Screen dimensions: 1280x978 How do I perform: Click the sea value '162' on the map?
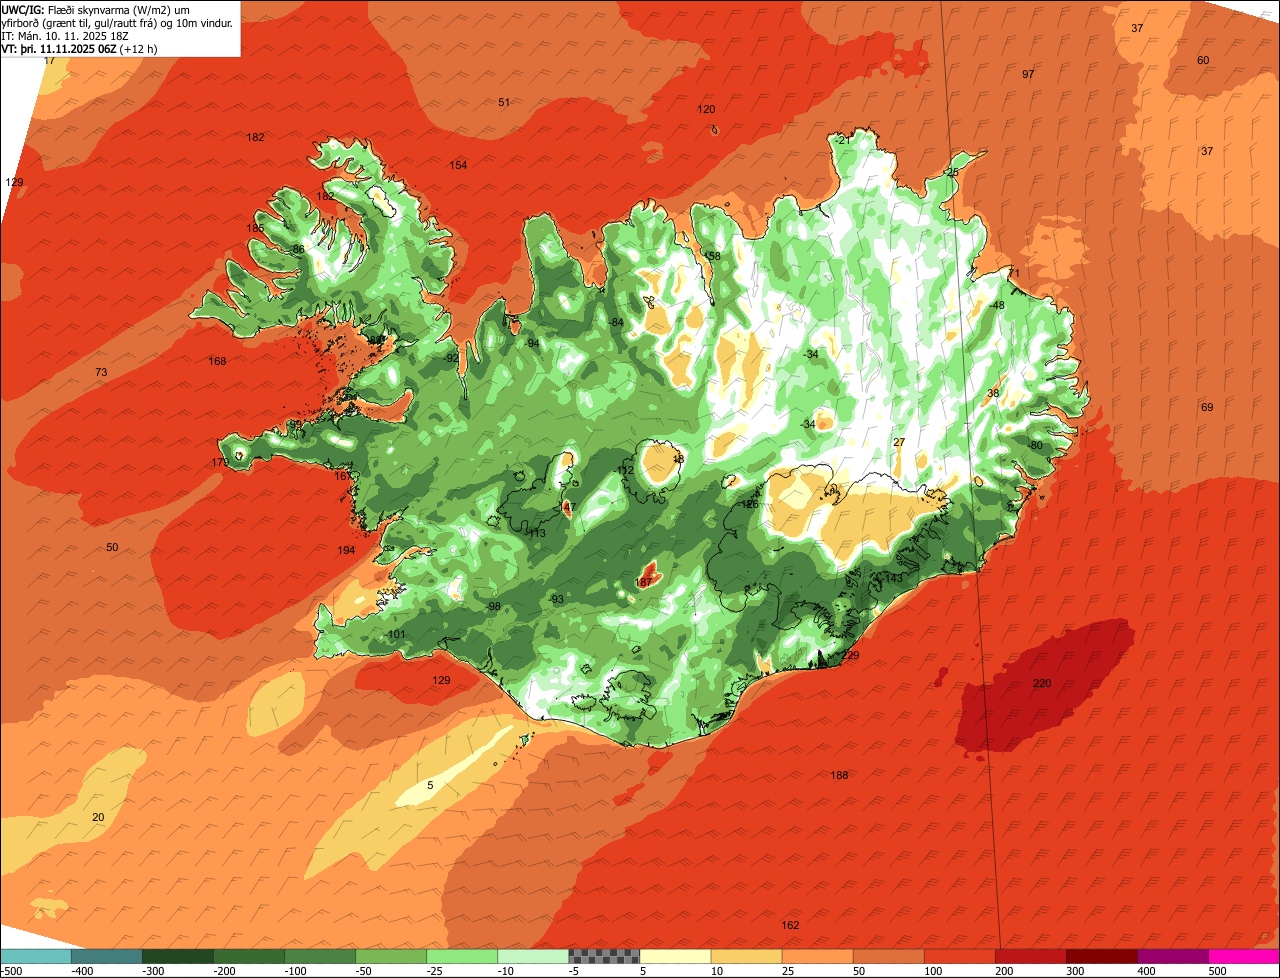pos(790,925)
